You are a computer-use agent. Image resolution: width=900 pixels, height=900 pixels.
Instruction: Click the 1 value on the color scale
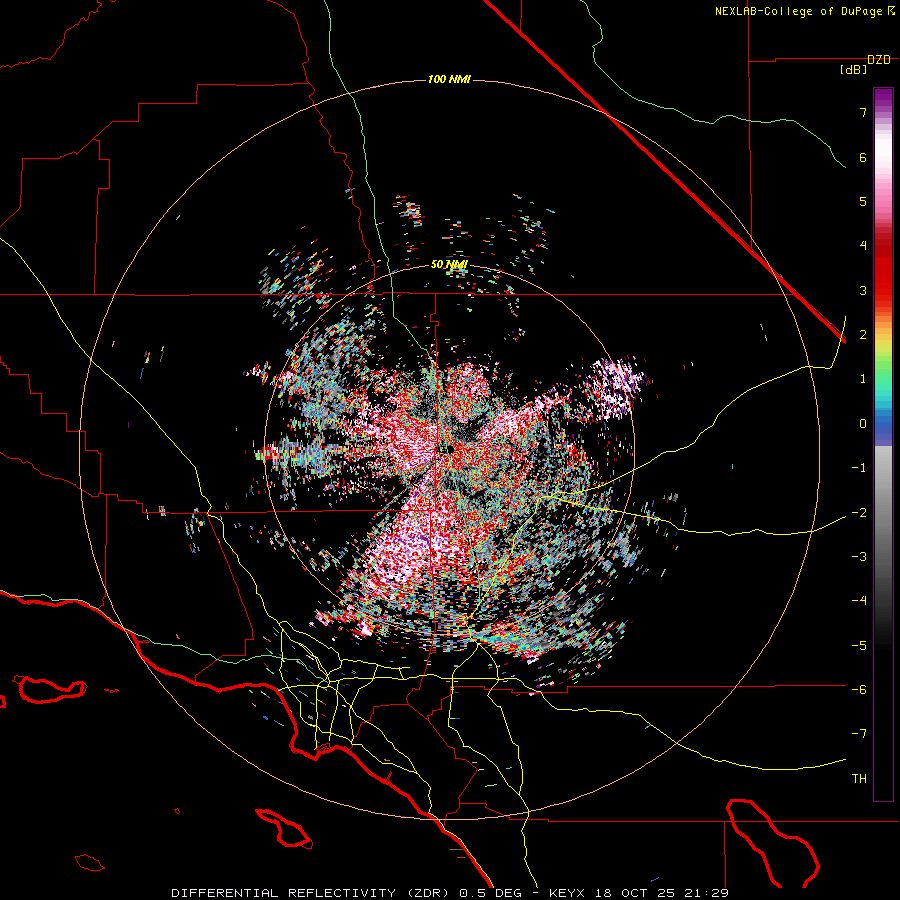coord(863,379)
